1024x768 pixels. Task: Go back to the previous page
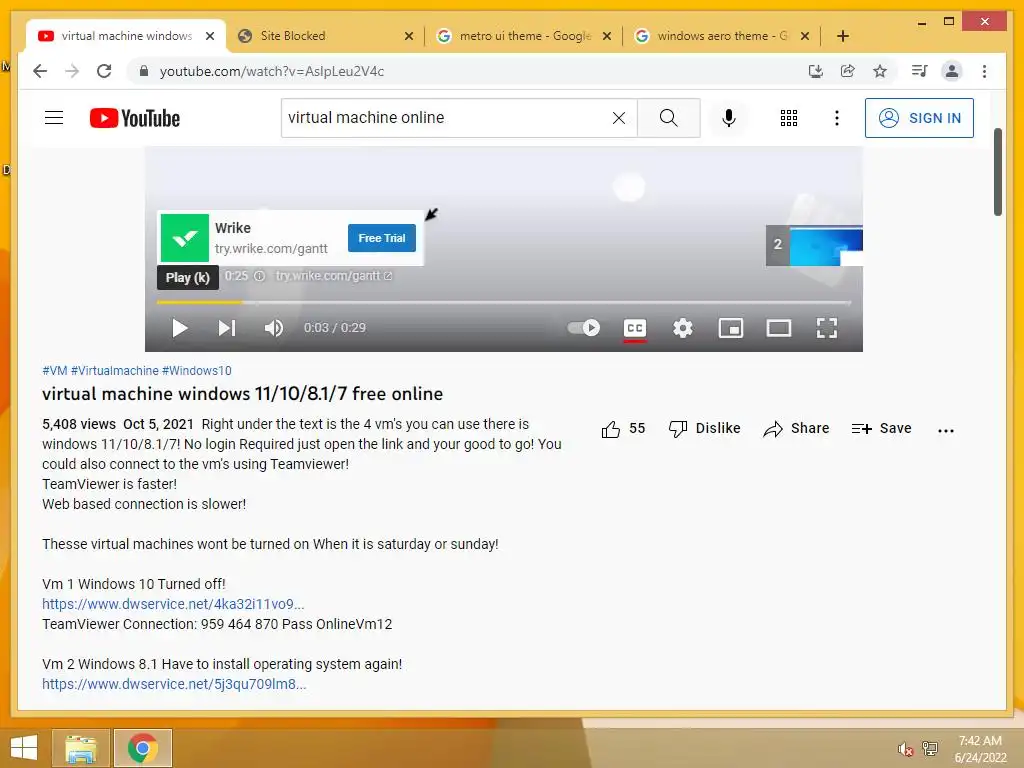point(40,71)
